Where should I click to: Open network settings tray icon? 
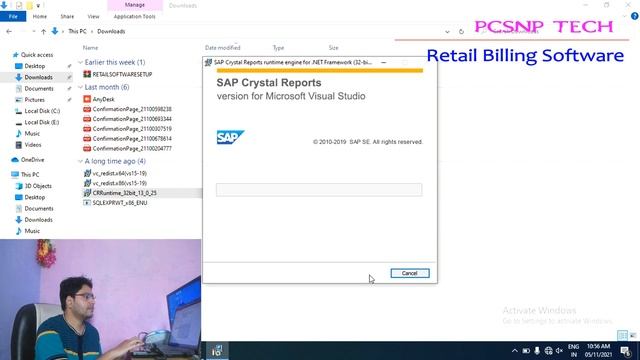pyautogui.click(x=548, y=351)
